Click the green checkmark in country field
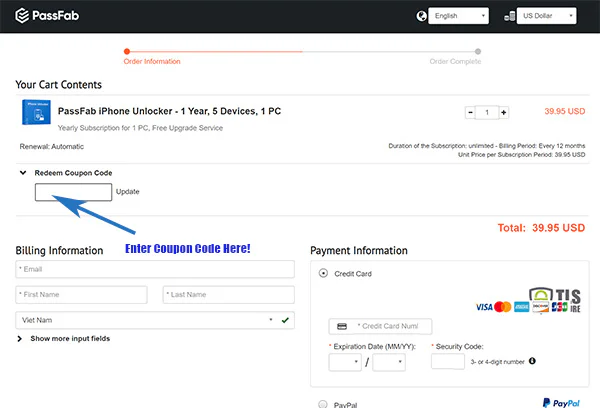600x408 pixels. pos(285,320)
